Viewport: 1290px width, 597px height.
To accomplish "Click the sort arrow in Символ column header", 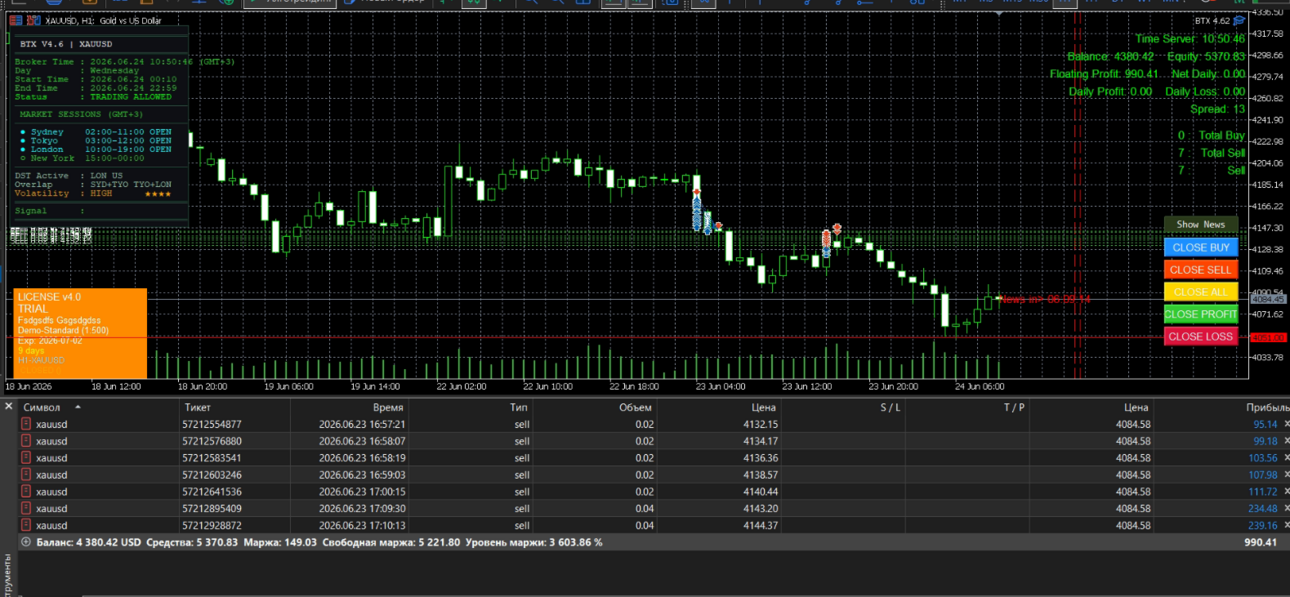I will [78, 407].
